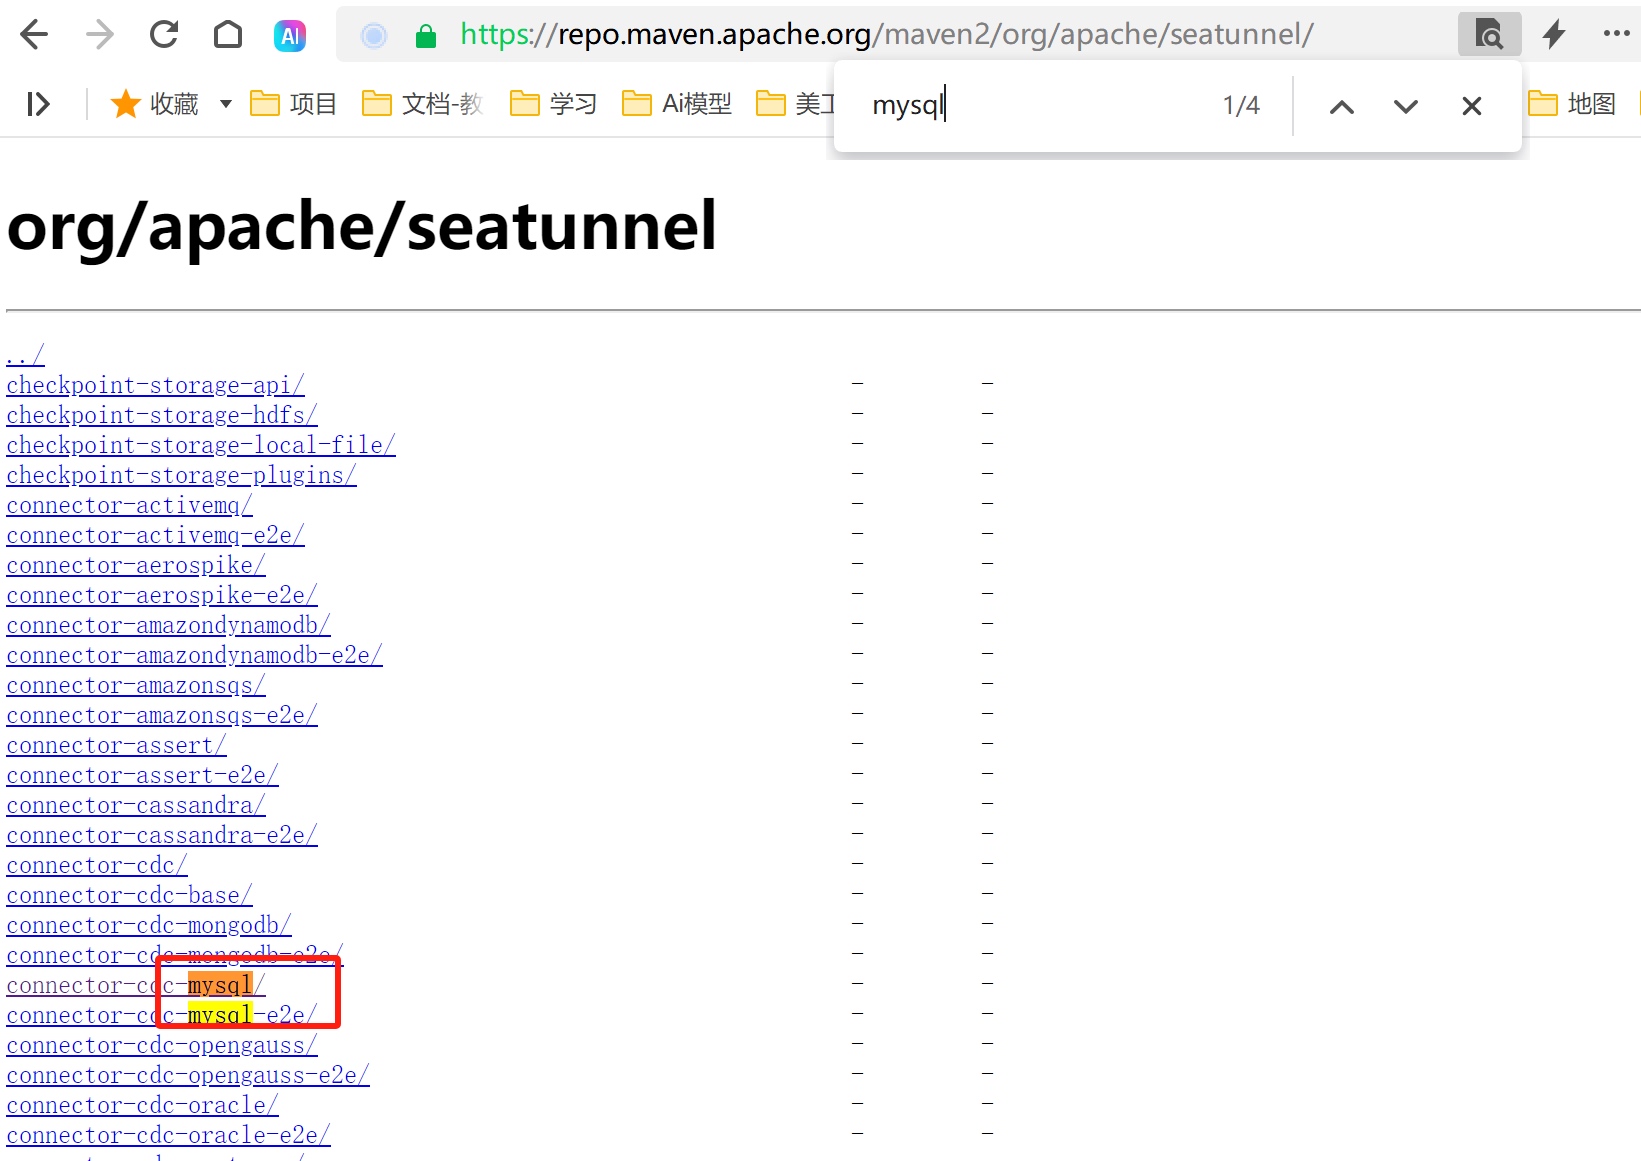Click the lightning bolt icon in toolbar
Screen dimensions: 1641x1161
[1553, 34]
